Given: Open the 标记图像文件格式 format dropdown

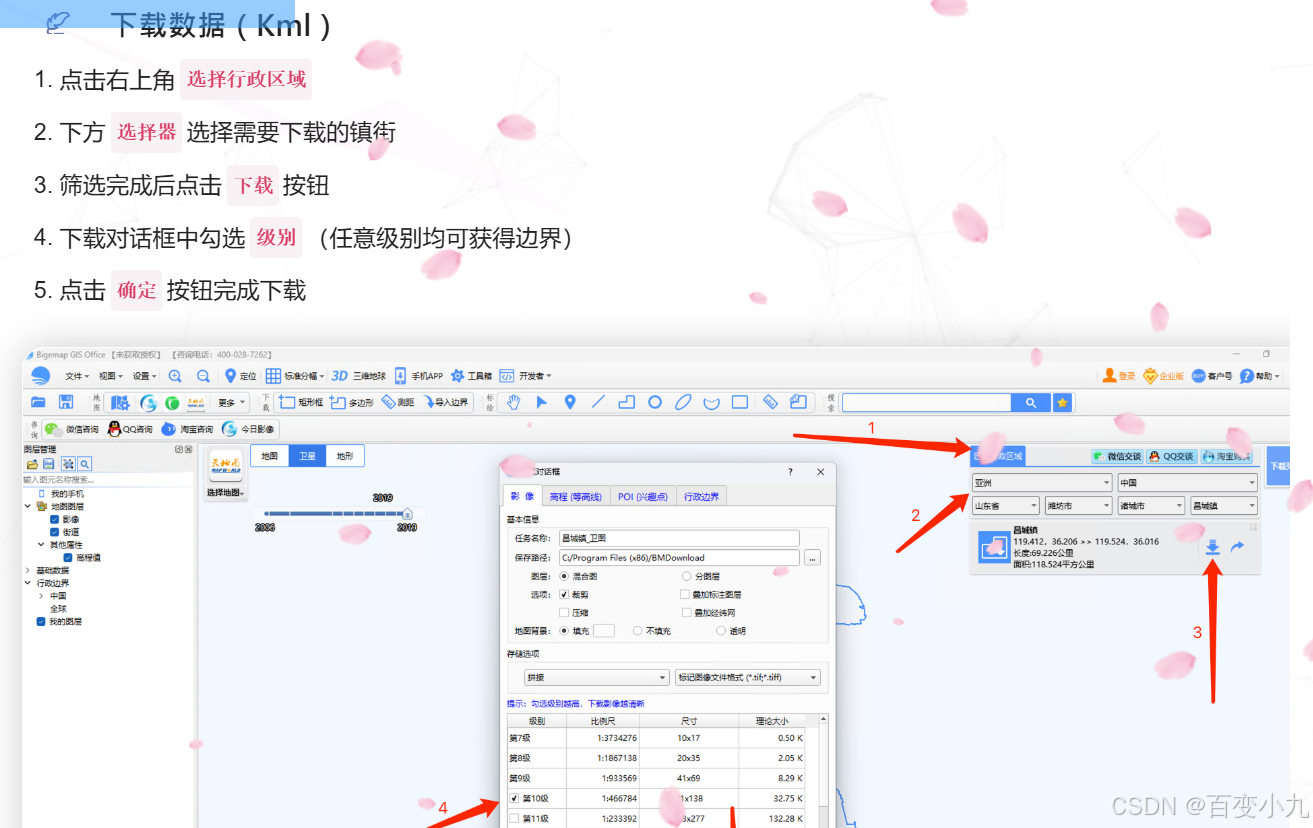Looking at the screenshot, I should click(748, 677).
